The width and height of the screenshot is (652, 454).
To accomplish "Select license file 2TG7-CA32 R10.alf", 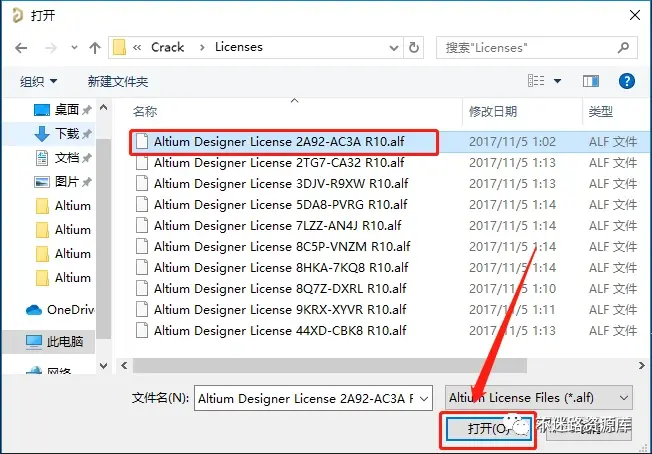I will coord(279,163).
